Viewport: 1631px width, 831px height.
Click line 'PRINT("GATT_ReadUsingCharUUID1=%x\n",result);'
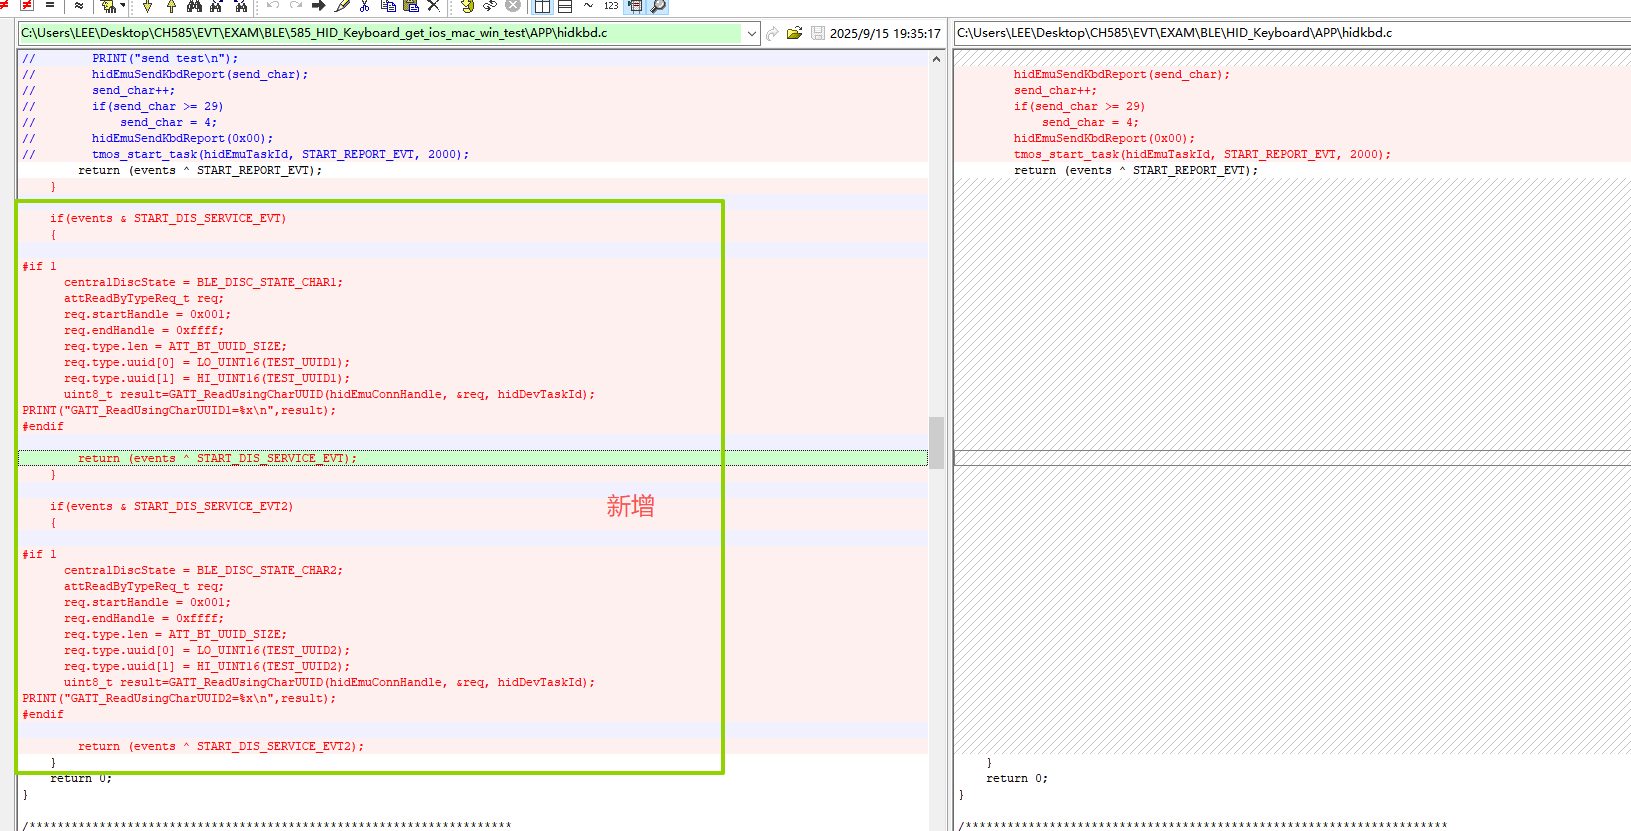179,410
